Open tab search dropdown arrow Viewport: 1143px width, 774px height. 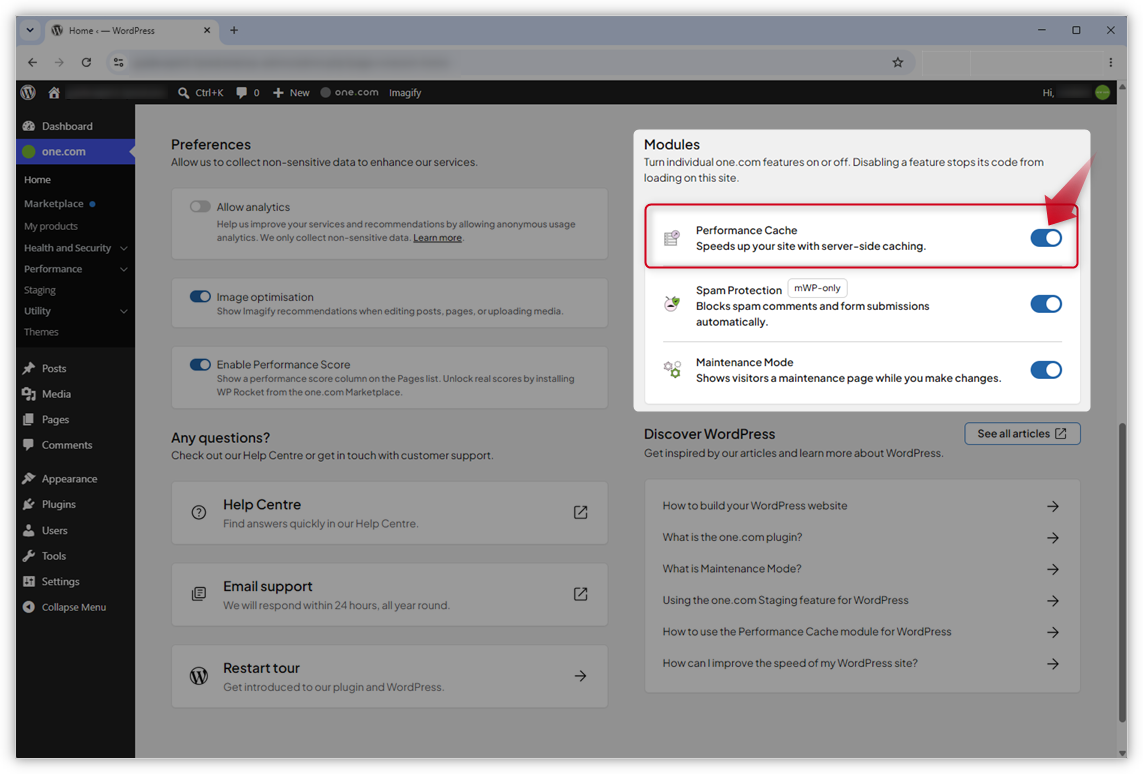point(30,31)
